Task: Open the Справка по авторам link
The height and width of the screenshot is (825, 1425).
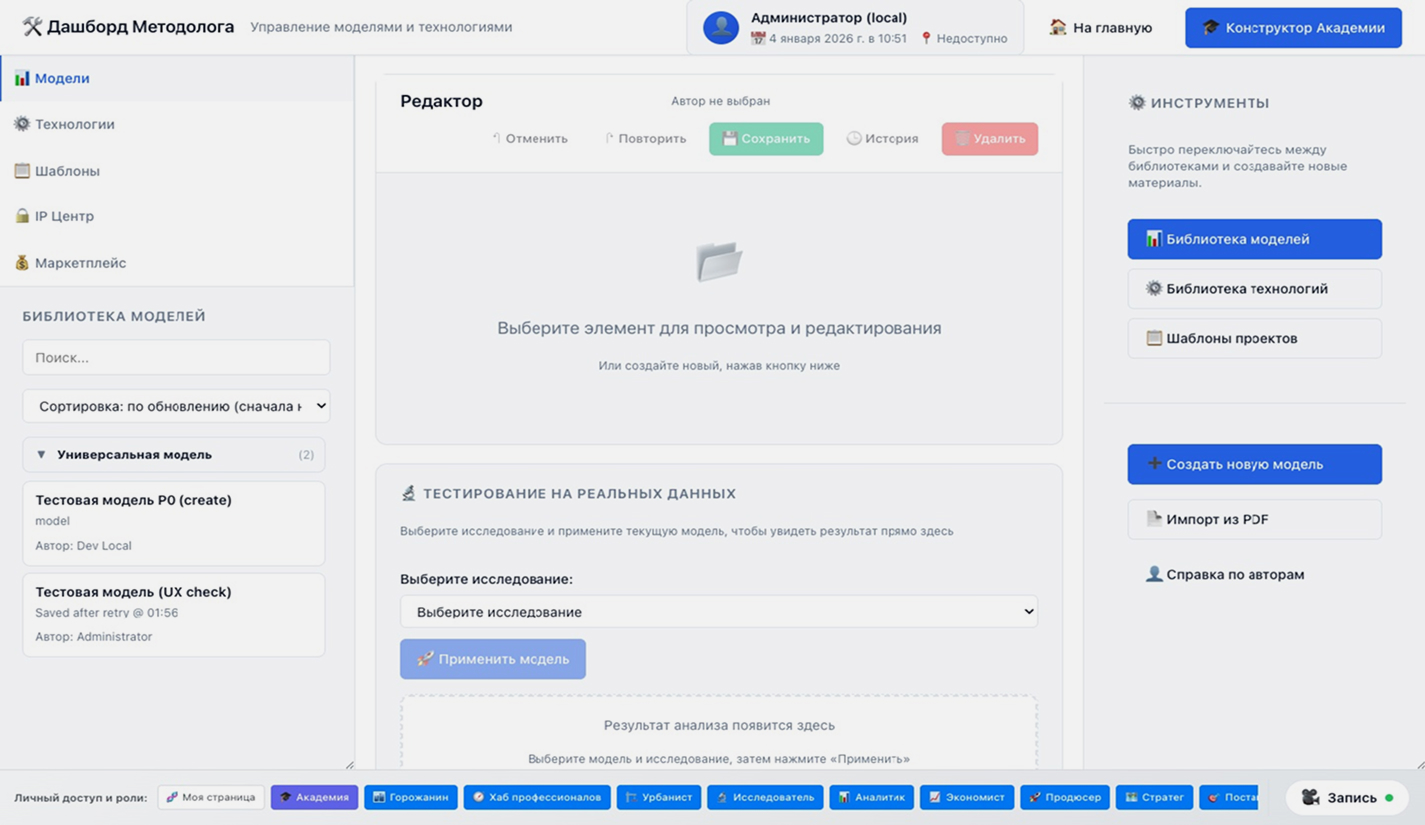Action: [1234, 575]
